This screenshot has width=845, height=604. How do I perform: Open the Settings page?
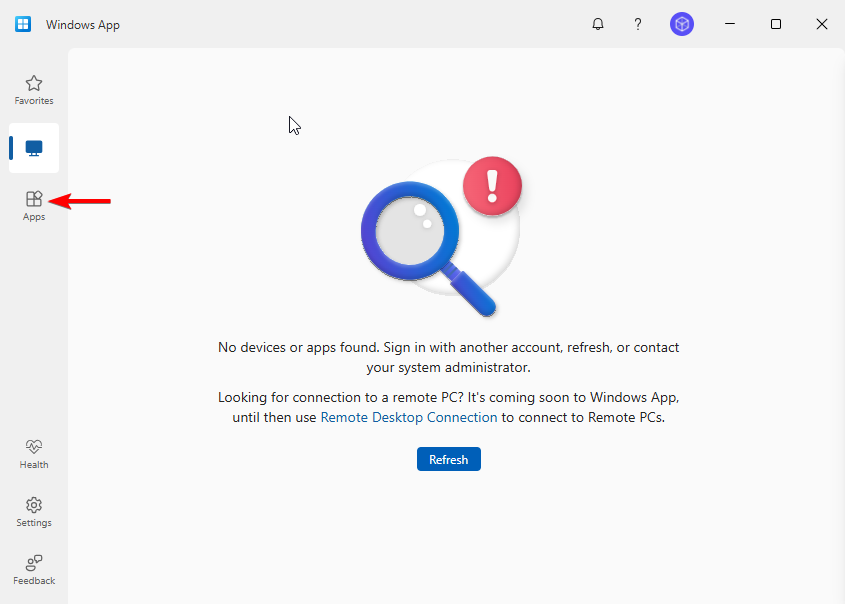coord(34,512)
